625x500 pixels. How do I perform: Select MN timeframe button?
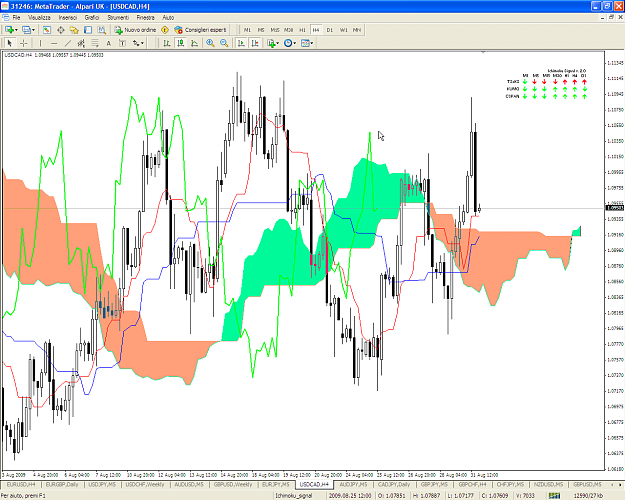coord(357,30)
